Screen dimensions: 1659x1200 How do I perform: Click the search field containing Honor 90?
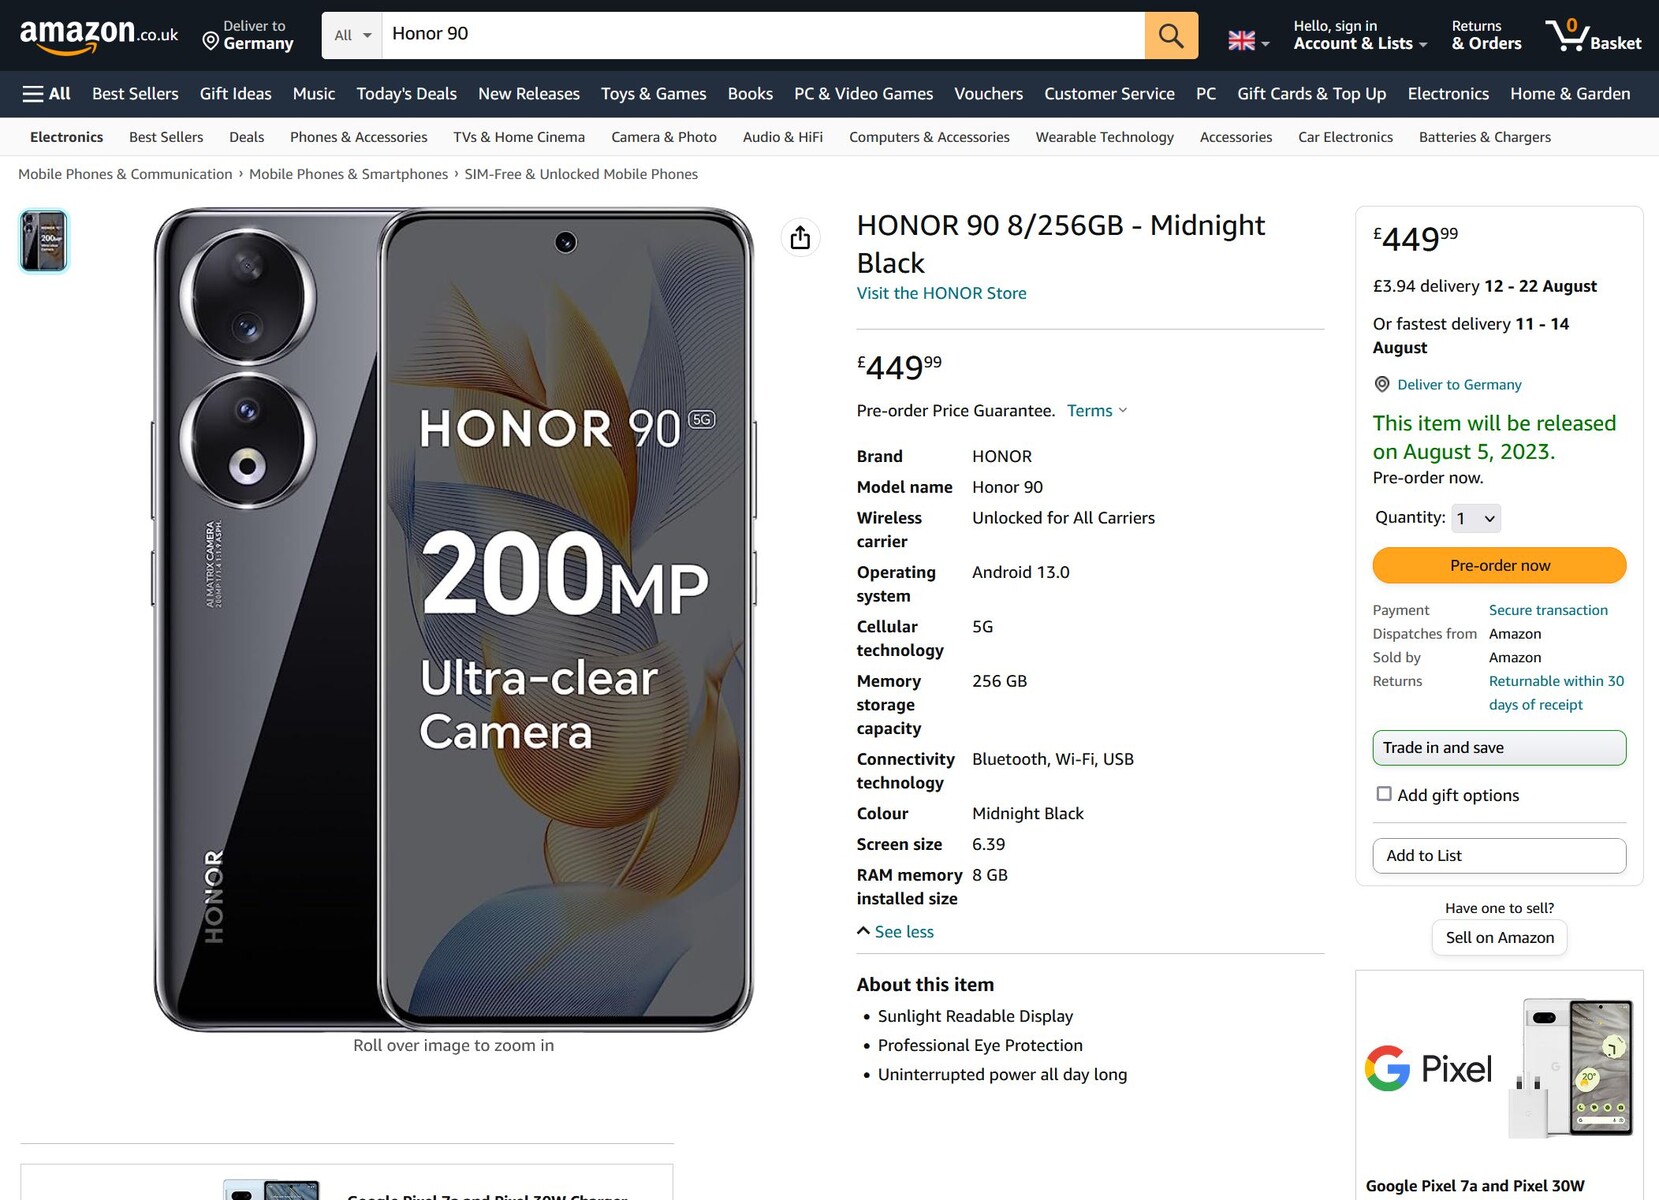coord(762,35)
